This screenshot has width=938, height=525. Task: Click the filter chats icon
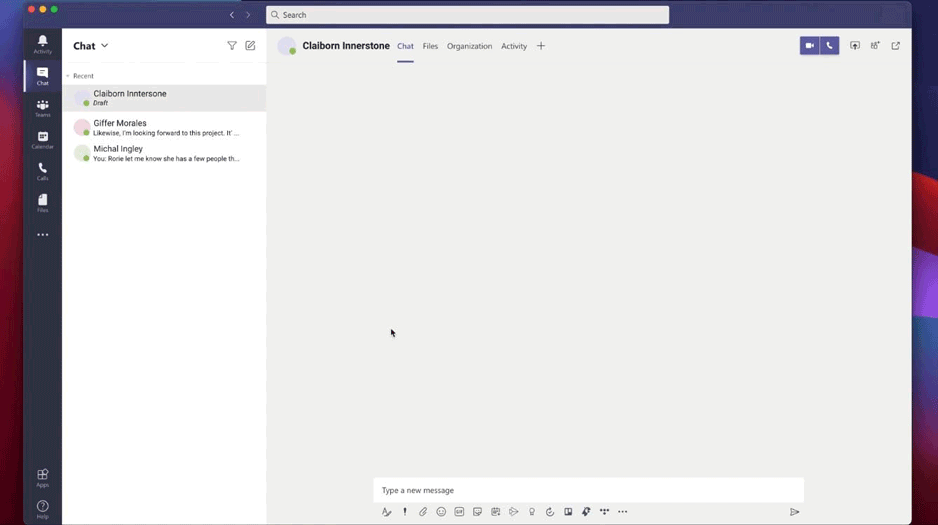(232, 45)
